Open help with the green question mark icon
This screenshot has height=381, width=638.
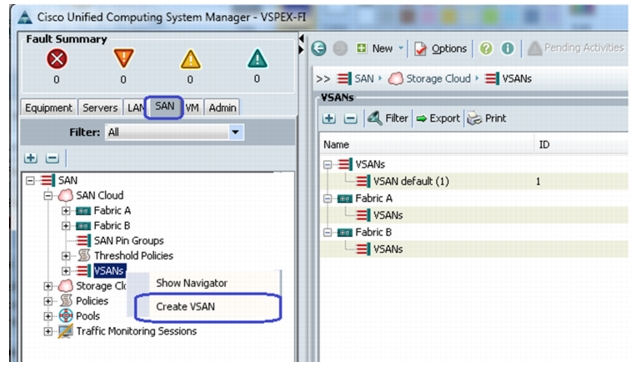pos(486,48)
